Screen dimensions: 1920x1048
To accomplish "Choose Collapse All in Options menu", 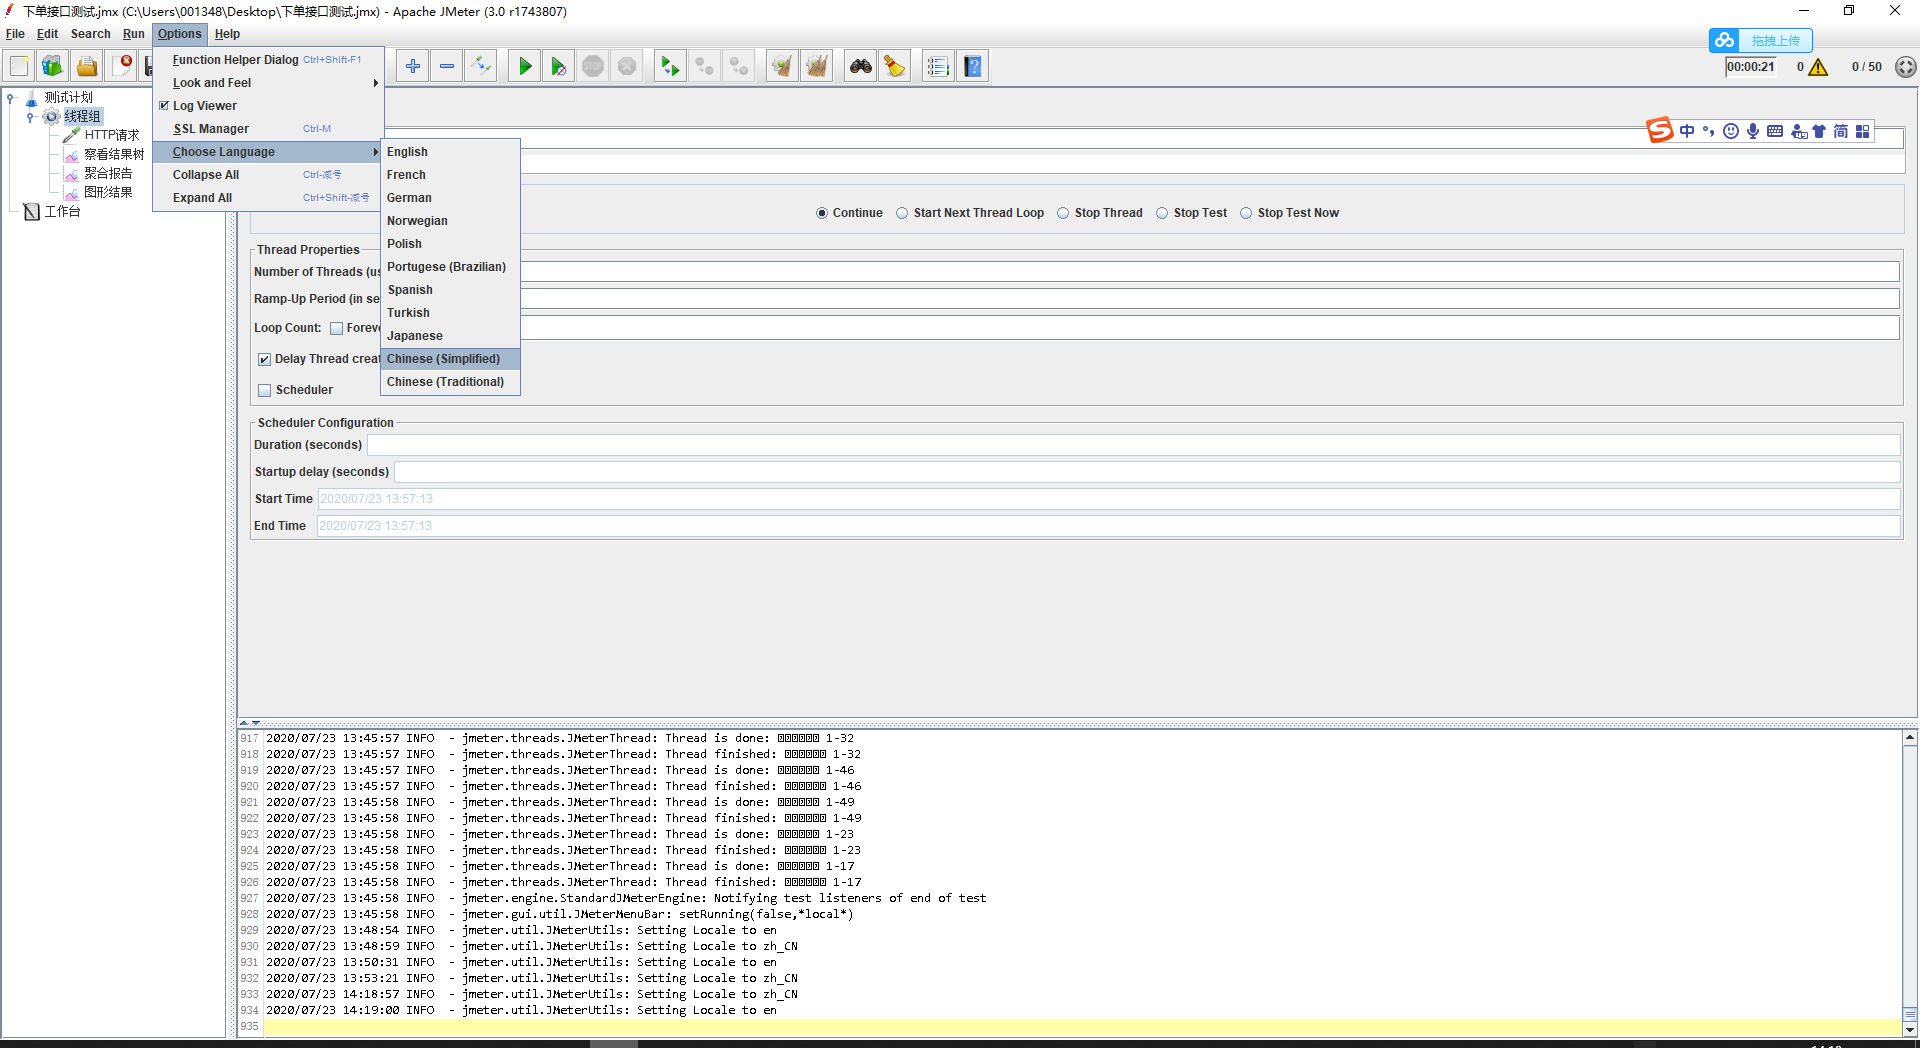I will pos(268,175).
